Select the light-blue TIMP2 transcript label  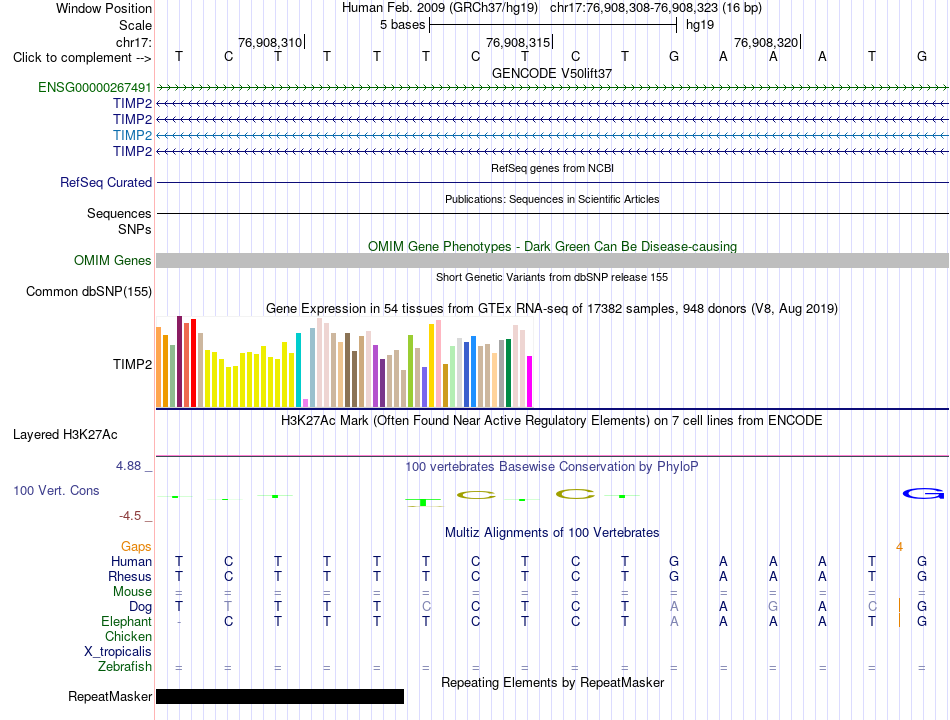pyautogui.click(x=132, y=135)
